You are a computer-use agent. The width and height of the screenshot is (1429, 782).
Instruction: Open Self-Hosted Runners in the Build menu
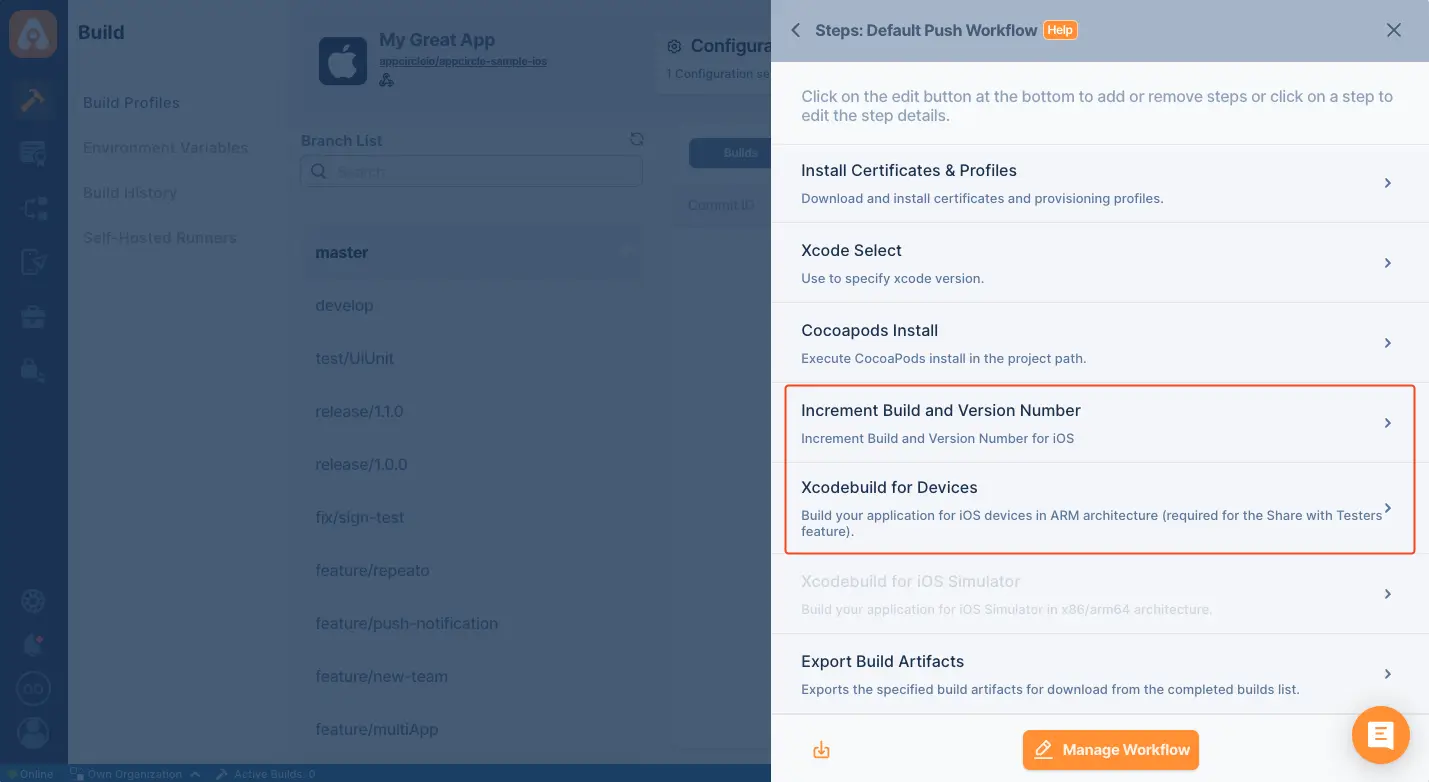coord(159,238)
